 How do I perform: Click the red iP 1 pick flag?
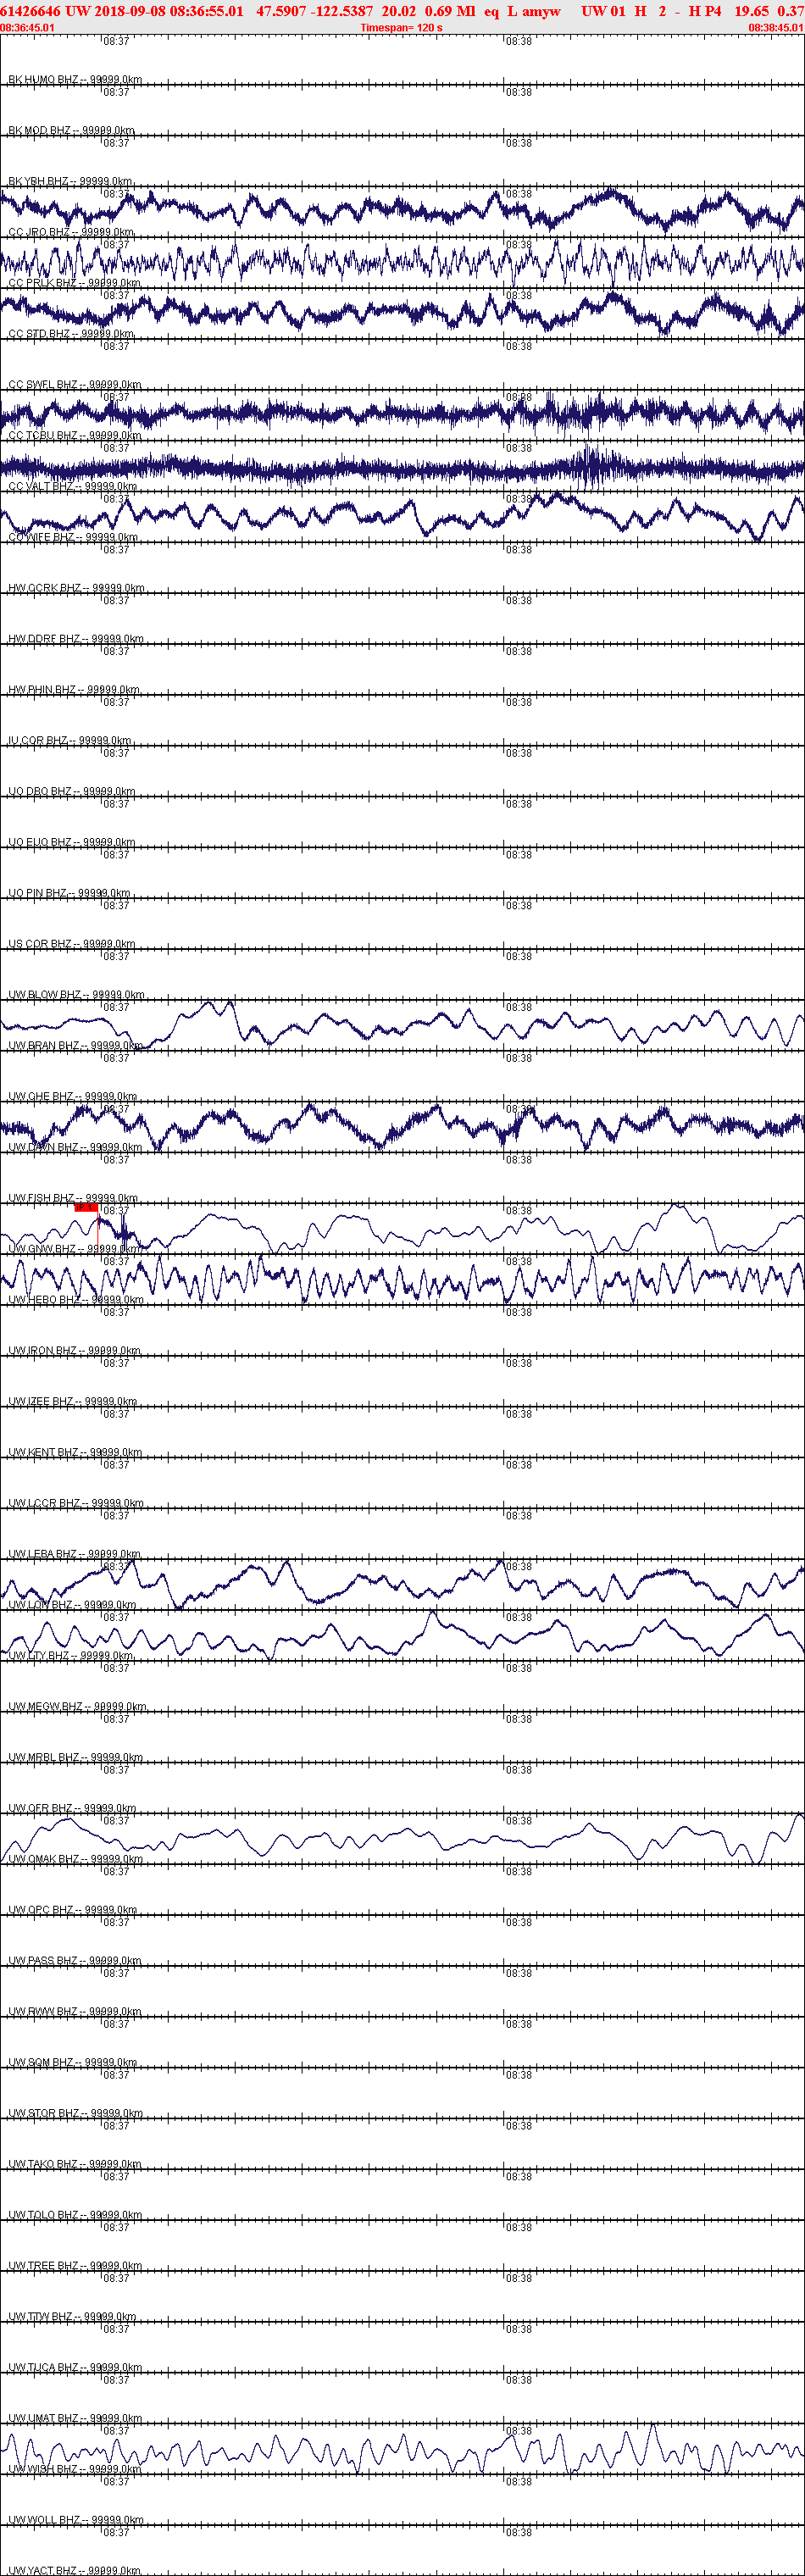(86, 1207)
